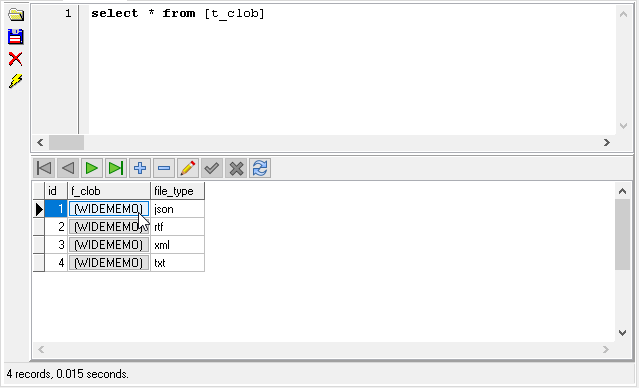
Task: Go to first record navigator button
Action: [44, 168]
